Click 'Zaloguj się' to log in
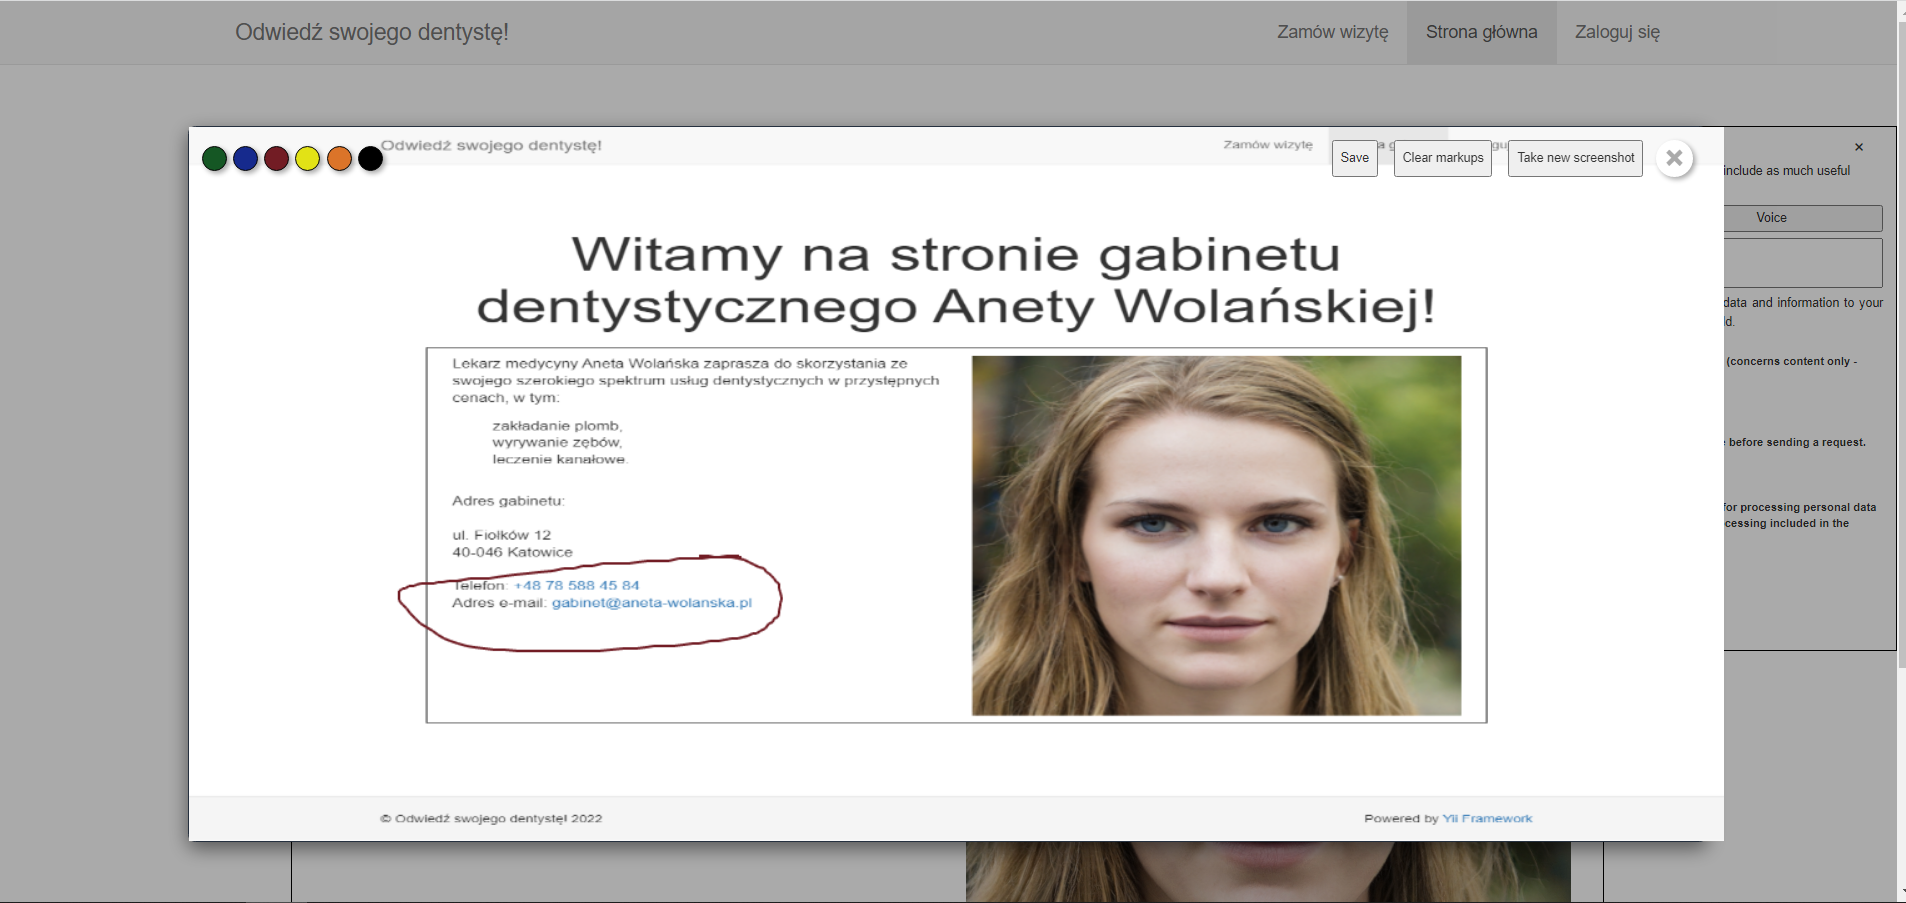Image resolution: width=1906 pixels, height=903 pixels. (x=1617, y=31)
